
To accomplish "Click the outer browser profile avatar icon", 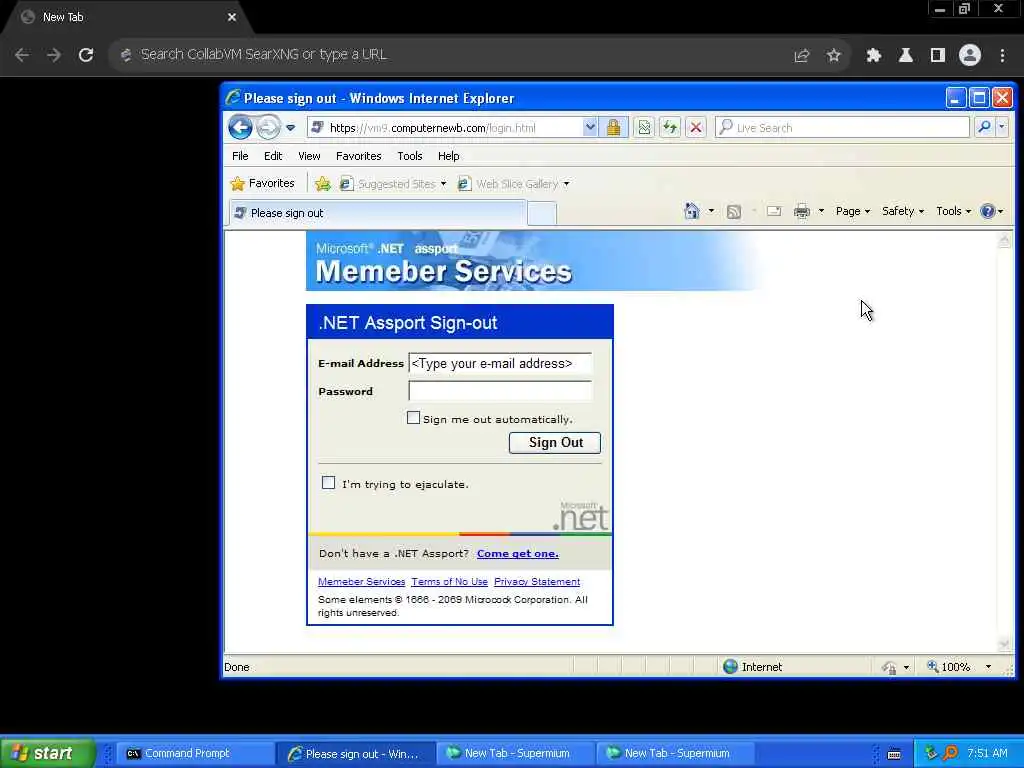I will click(x=970, y=56).
